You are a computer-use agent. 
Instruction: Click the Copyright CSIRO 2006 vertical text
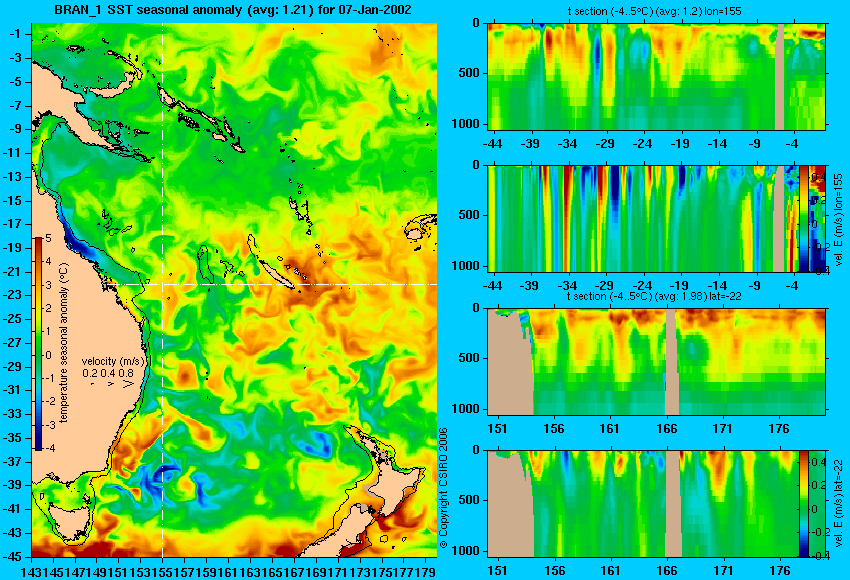tap(443, 487)
